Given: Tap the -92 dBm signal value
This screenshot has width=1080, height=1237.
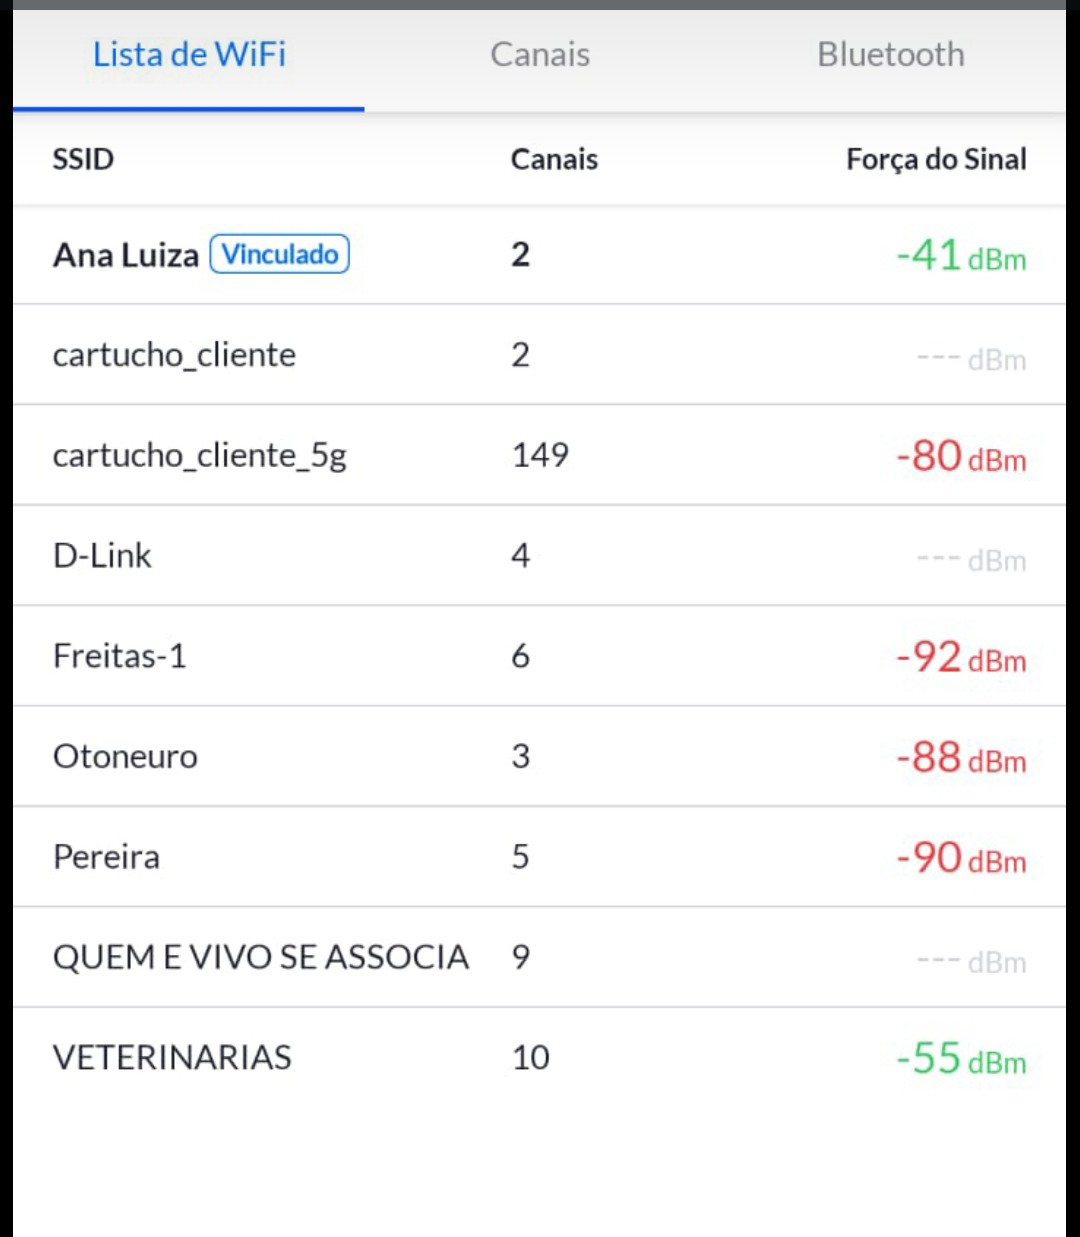Looking at the screenshot, I should 961,657.
